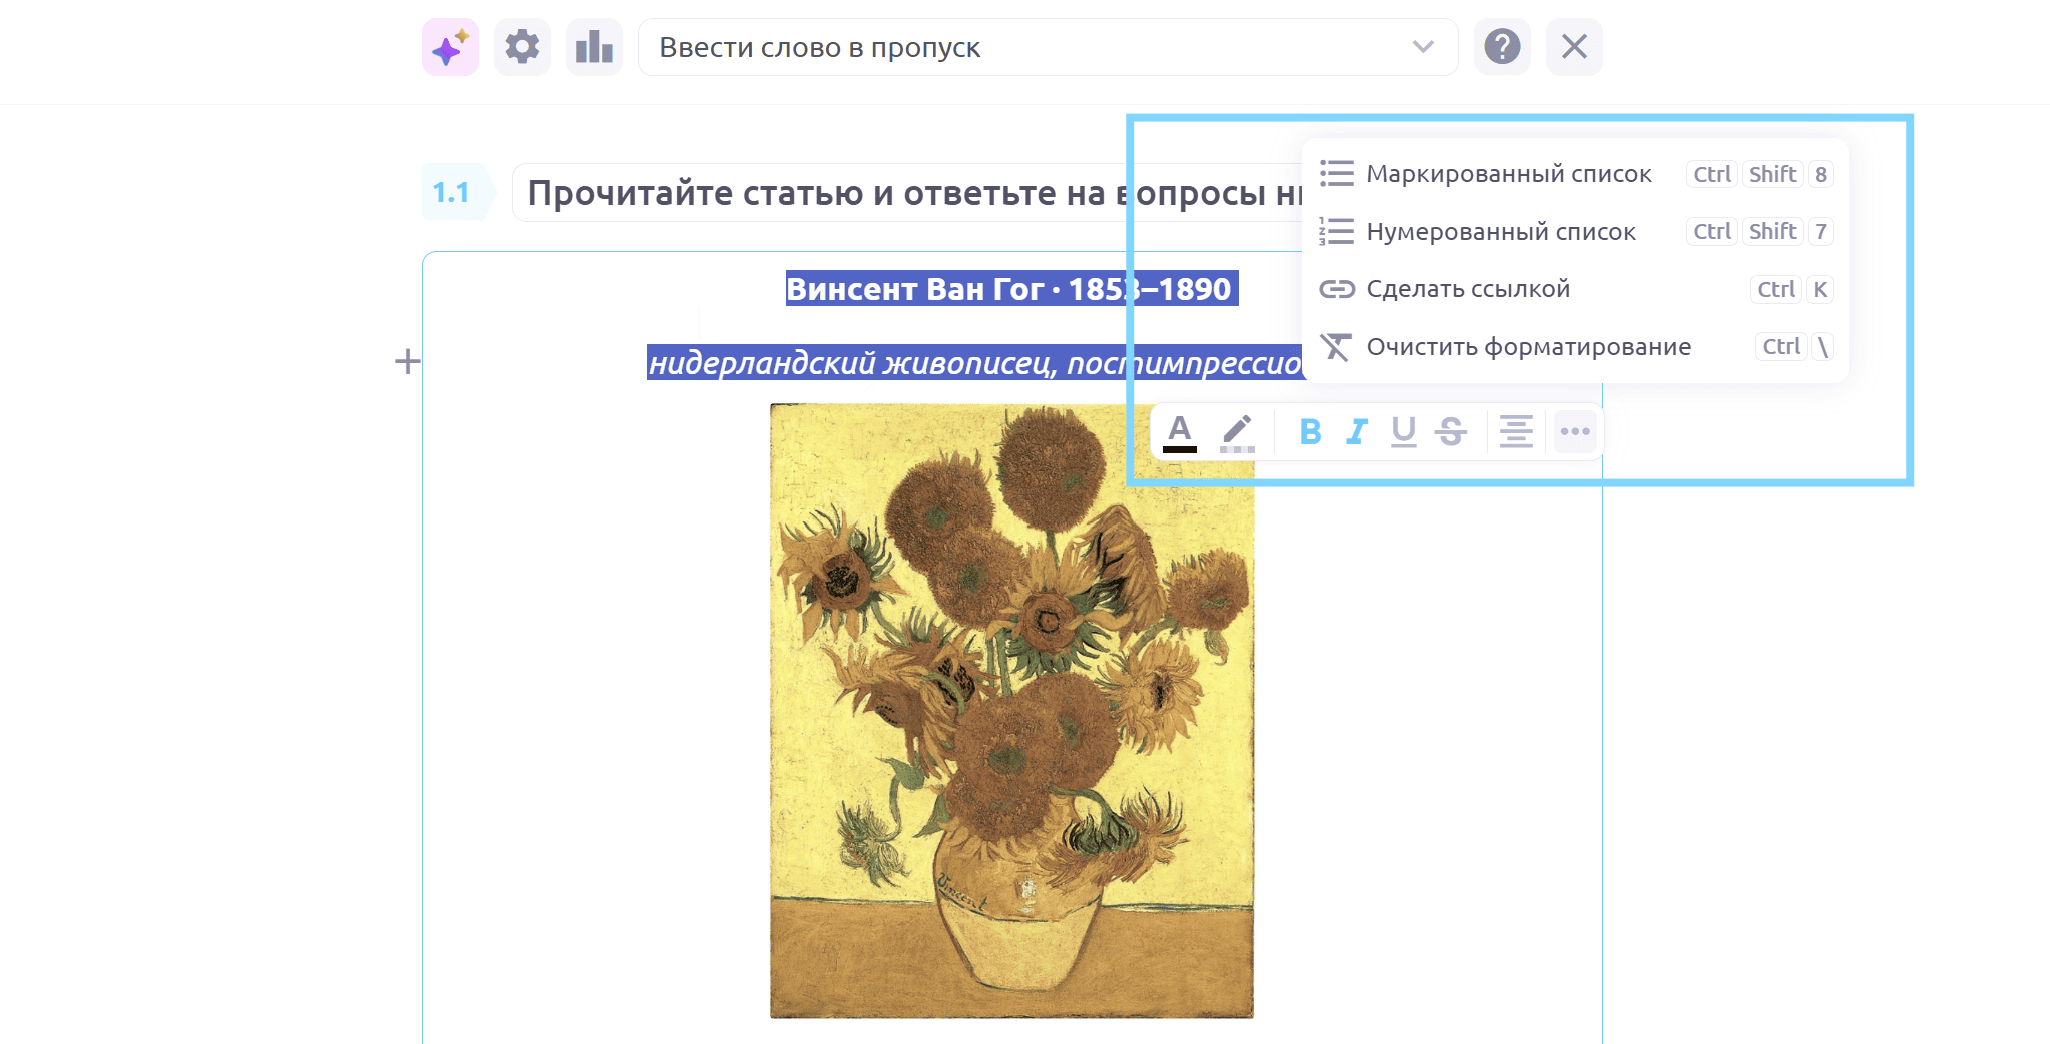Screen dimensions: 2050x1044
Task: Open the text alignment options
Action: point(1516,432)
